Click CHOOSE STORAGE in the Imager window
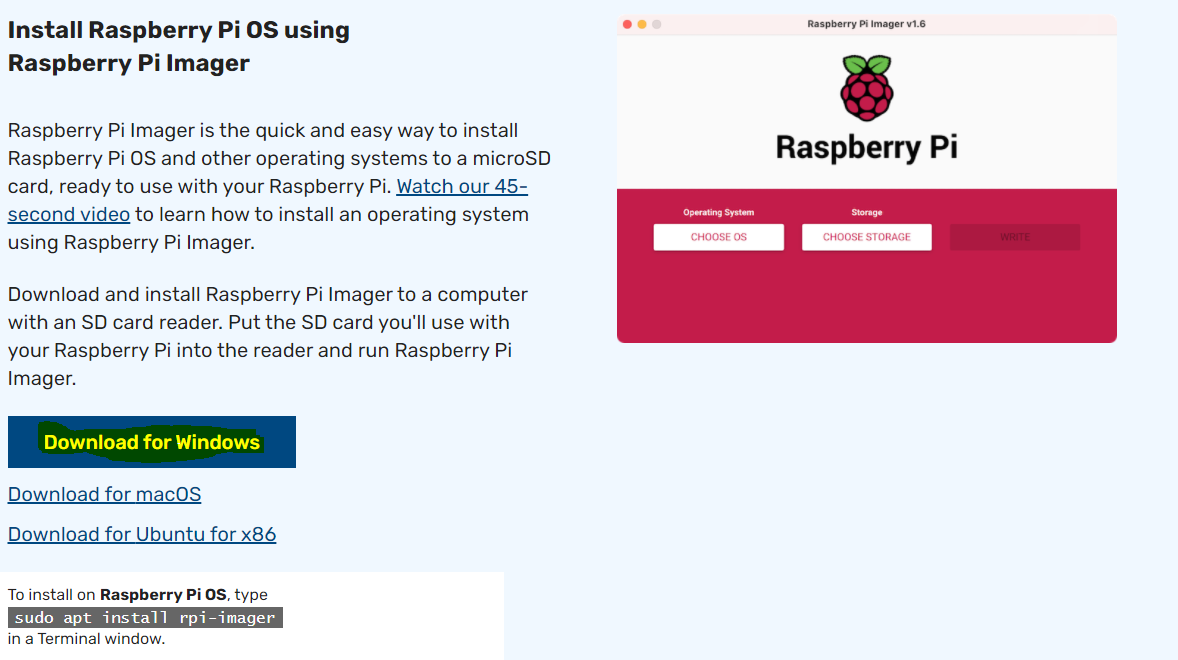Viewport: 1178px width, 660px height. click(x=867, y=237)
